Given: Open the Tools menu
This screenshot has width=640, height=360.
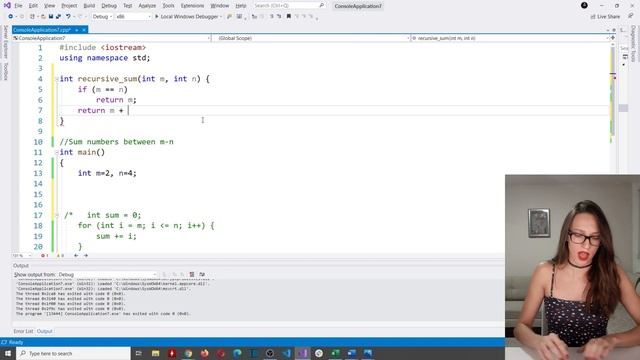Looking at the screenshot, I should tap(168, 6).
